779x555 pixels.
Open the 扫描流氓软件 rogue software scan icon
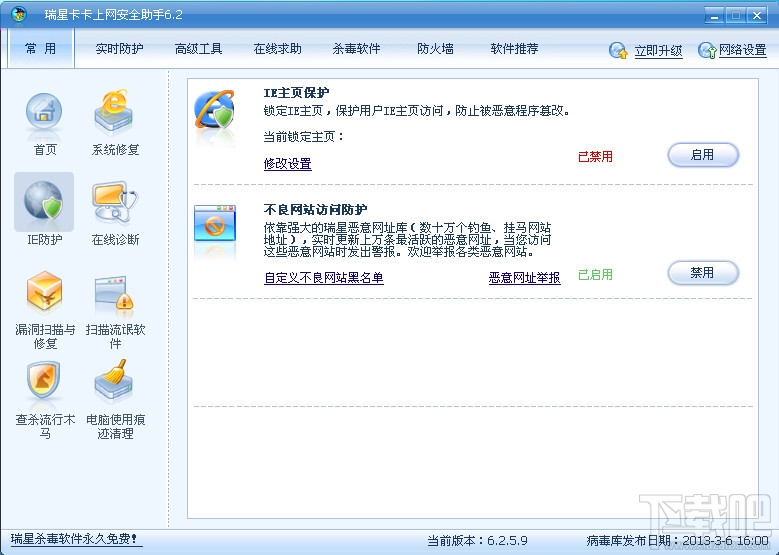click(x=114, y=295)
